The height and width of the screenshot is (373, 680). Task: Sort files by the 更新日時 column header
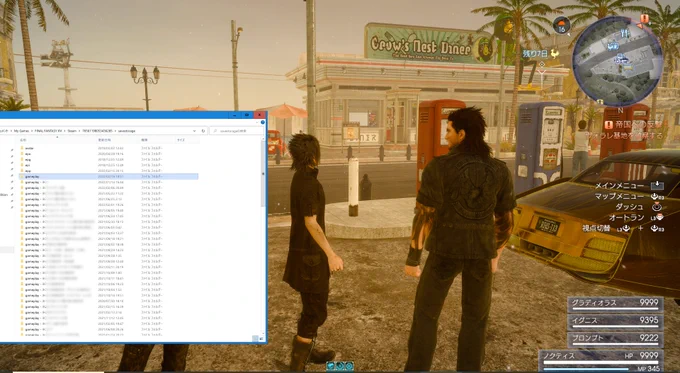coord(105,140)
